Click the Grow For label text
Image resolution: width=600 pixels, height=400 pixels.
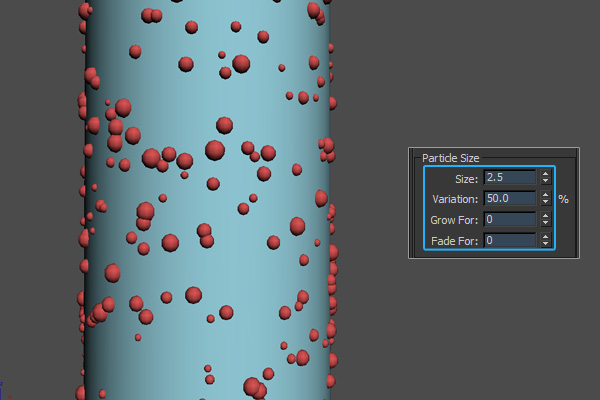[456, 220]
